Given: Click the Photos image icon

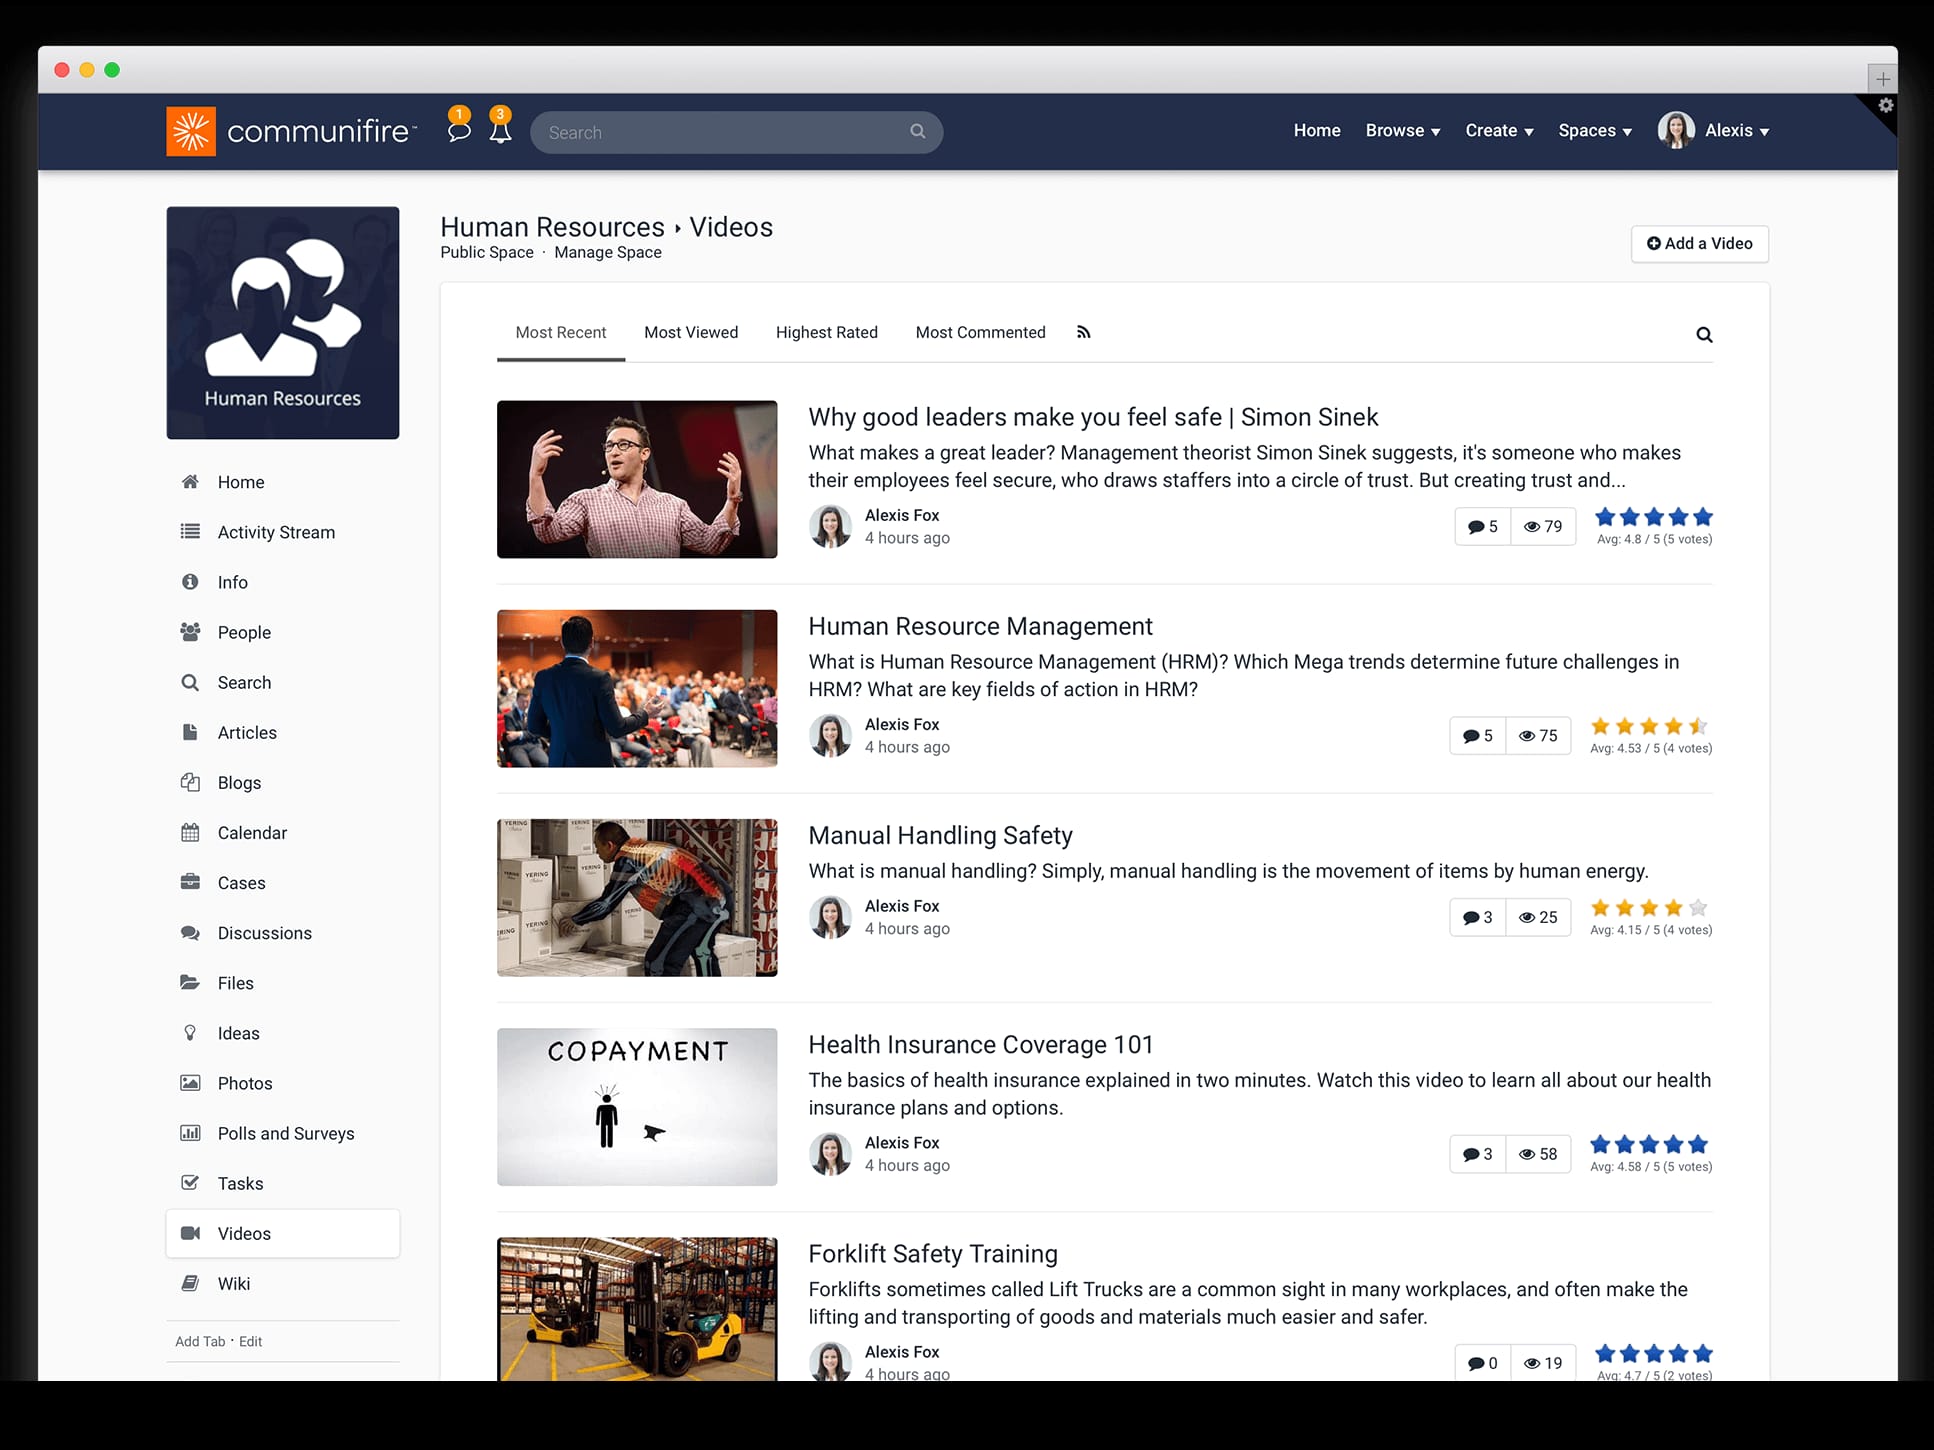Looking at the screenshot, I should [x=190, y=1083].
